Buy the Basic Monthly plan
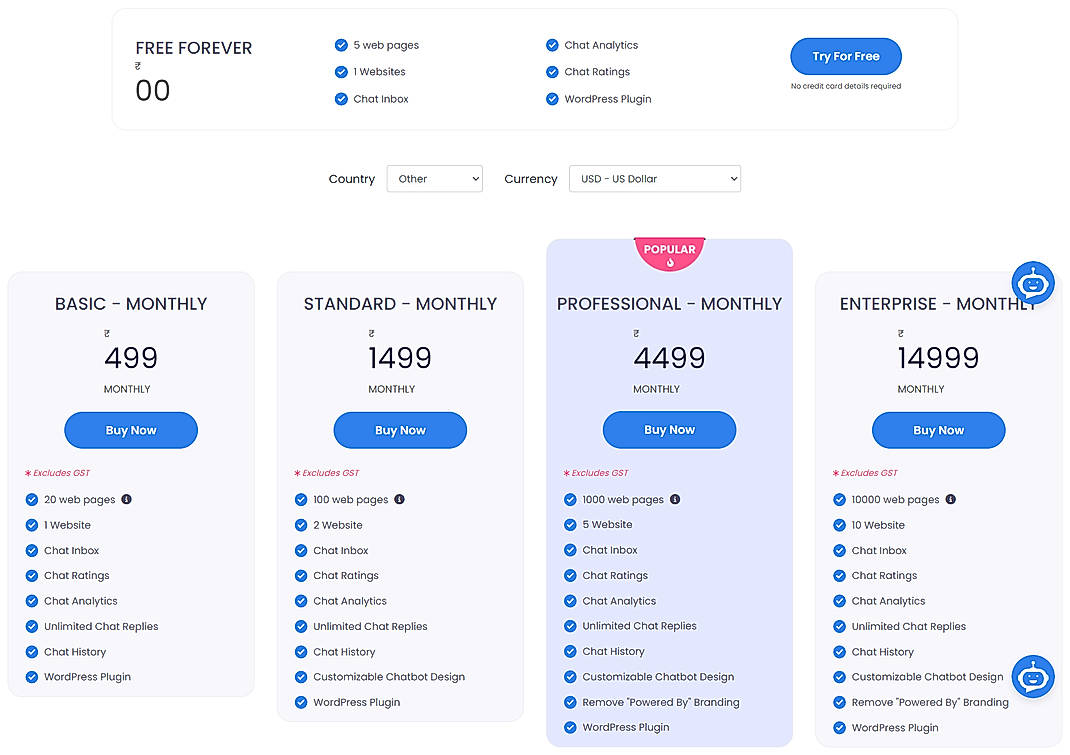1070x755 pixels. click(131, 430)
